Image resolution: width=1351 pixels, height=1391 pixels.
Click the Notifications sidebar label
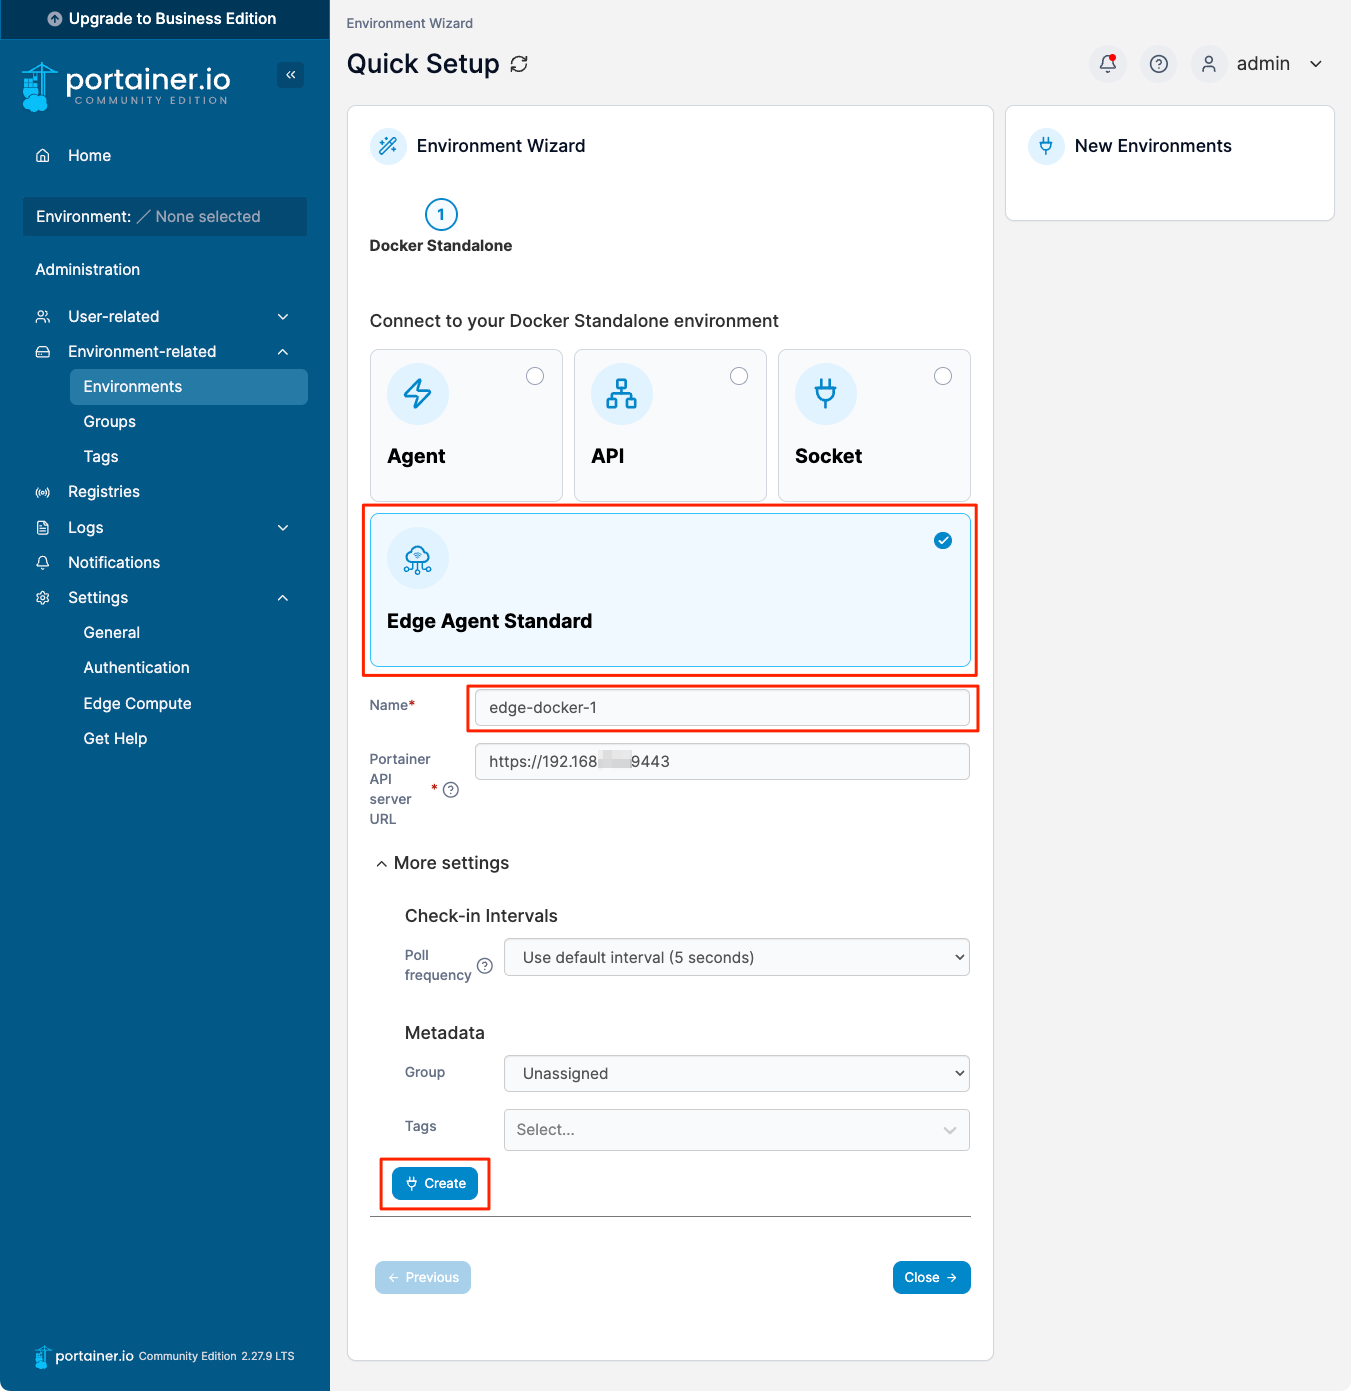[114, 563]
